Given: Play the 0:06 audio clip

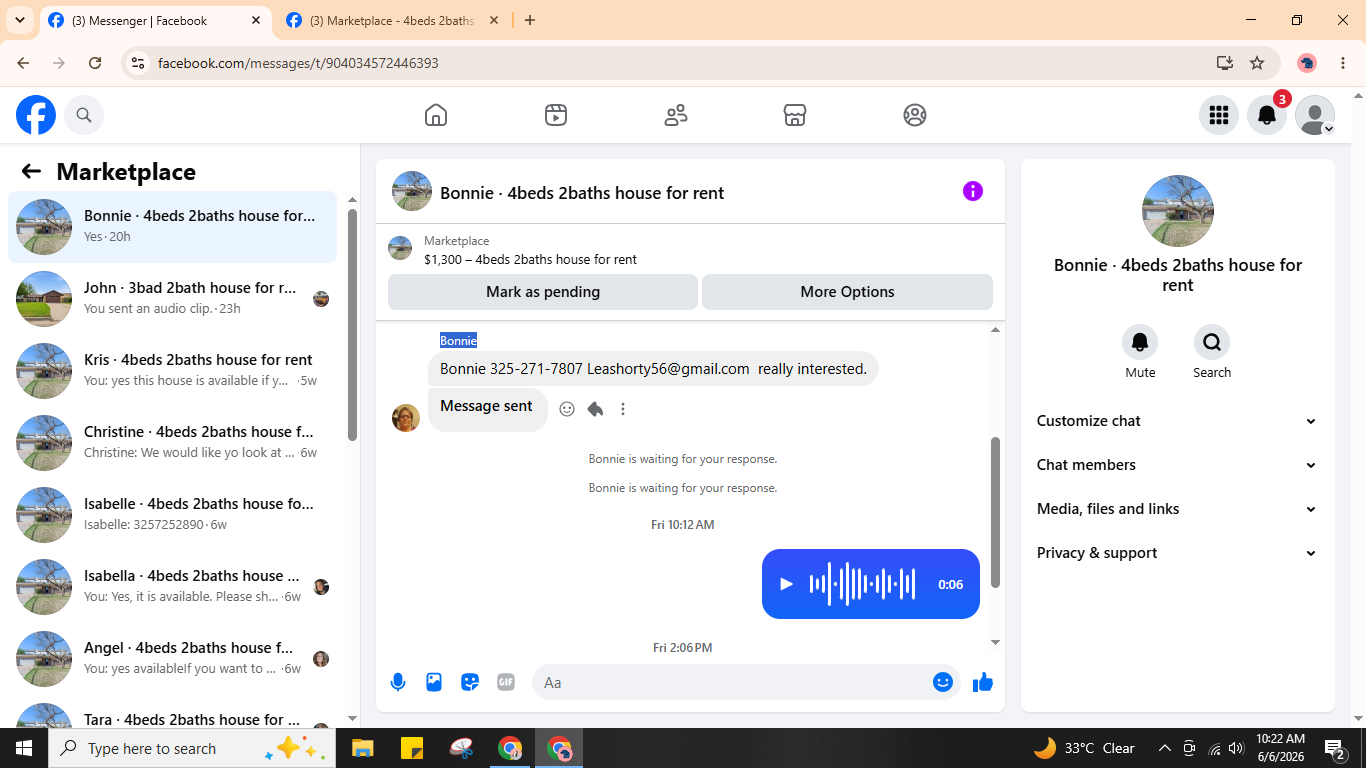Looking at the screenshot, I should (786, 584).
